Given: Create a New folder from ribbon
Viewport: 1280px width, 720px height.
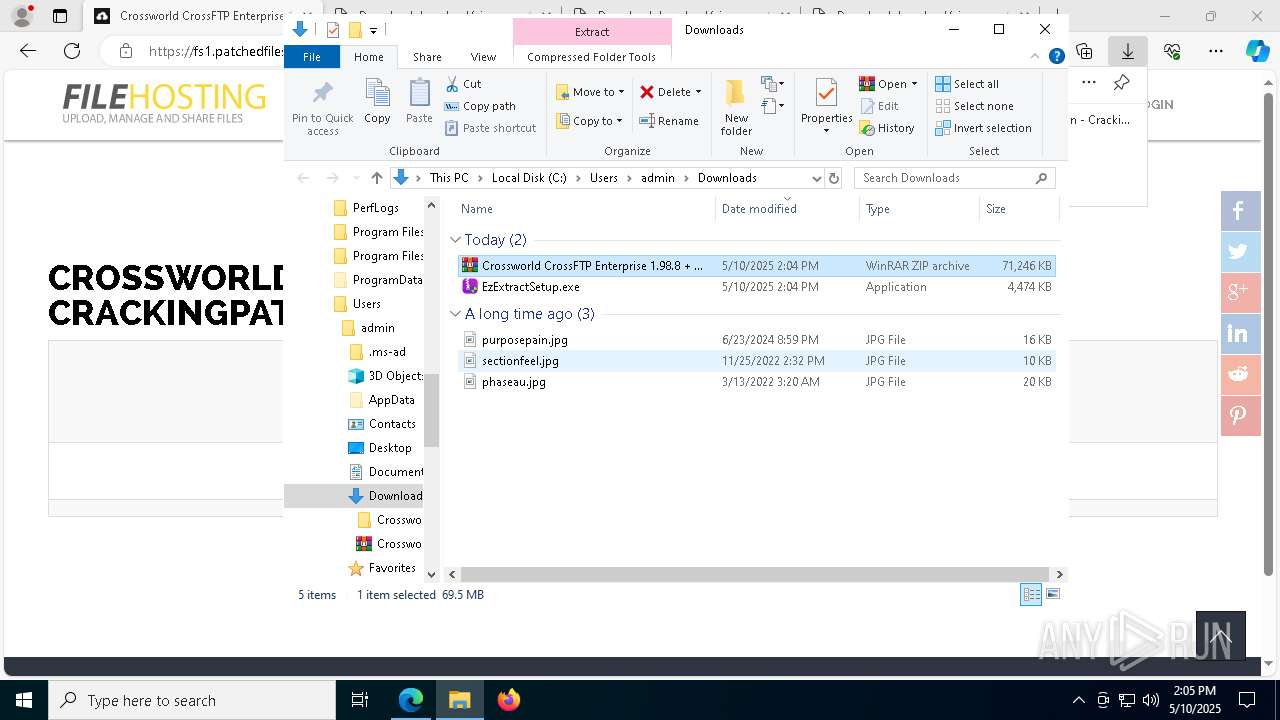Looking at the screenshot, I should pyautogui.click(x=736, y=107).
